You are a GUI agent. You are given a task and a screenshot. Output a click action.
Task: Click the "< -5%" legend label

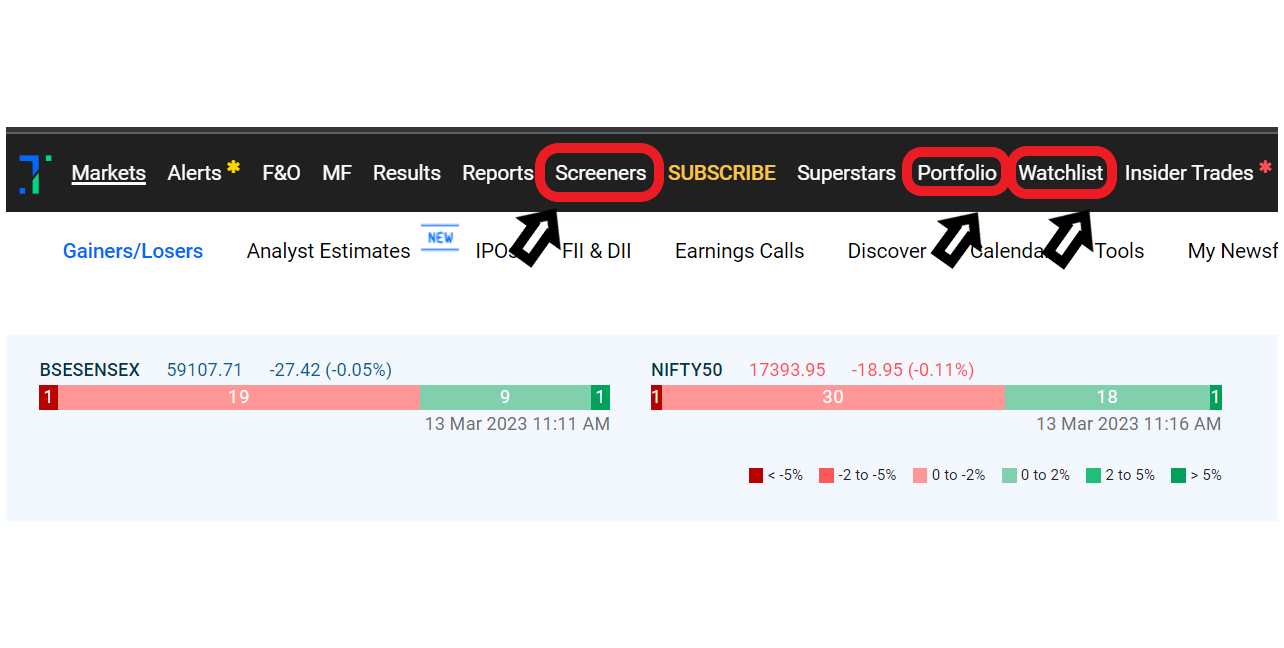(x=785, y=475)
